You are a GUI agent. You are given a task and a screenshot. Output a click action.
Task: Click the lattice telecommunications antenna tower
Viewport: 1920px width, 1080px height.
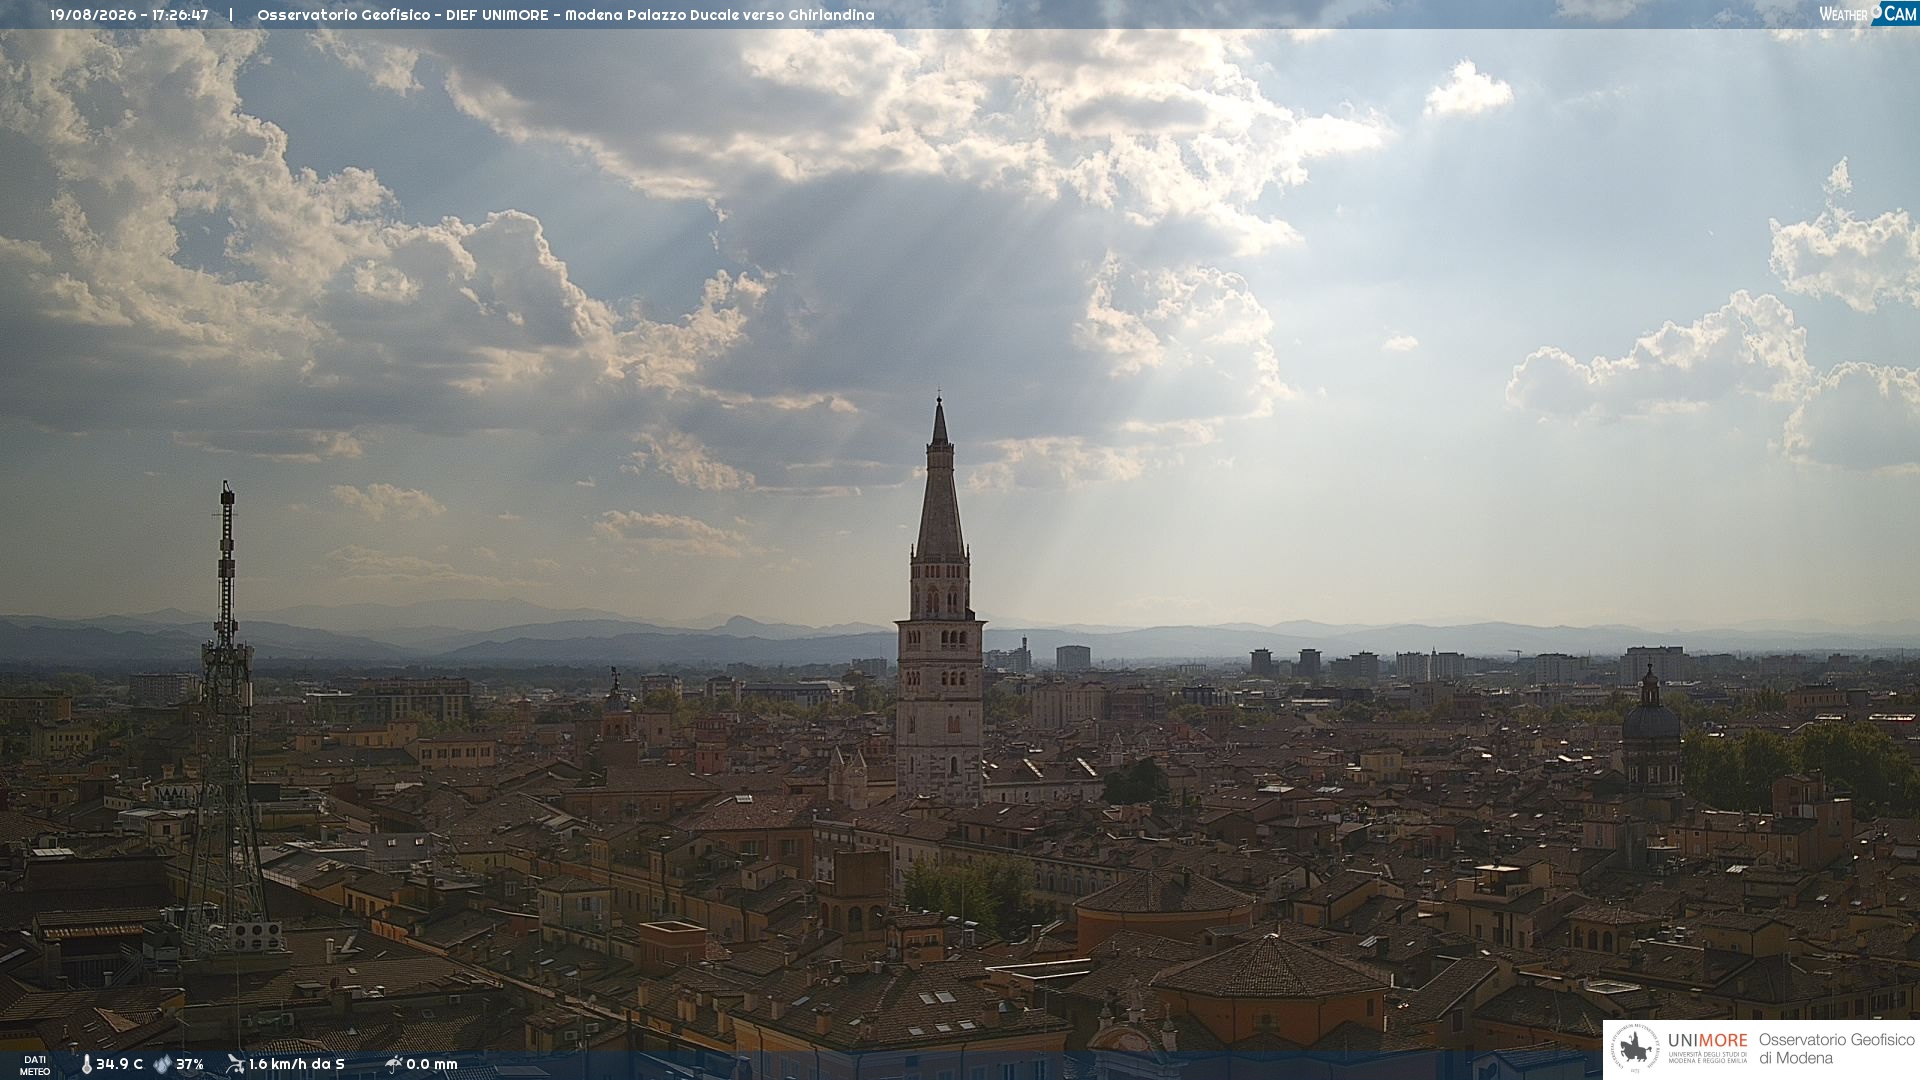(x=226, y=720)
